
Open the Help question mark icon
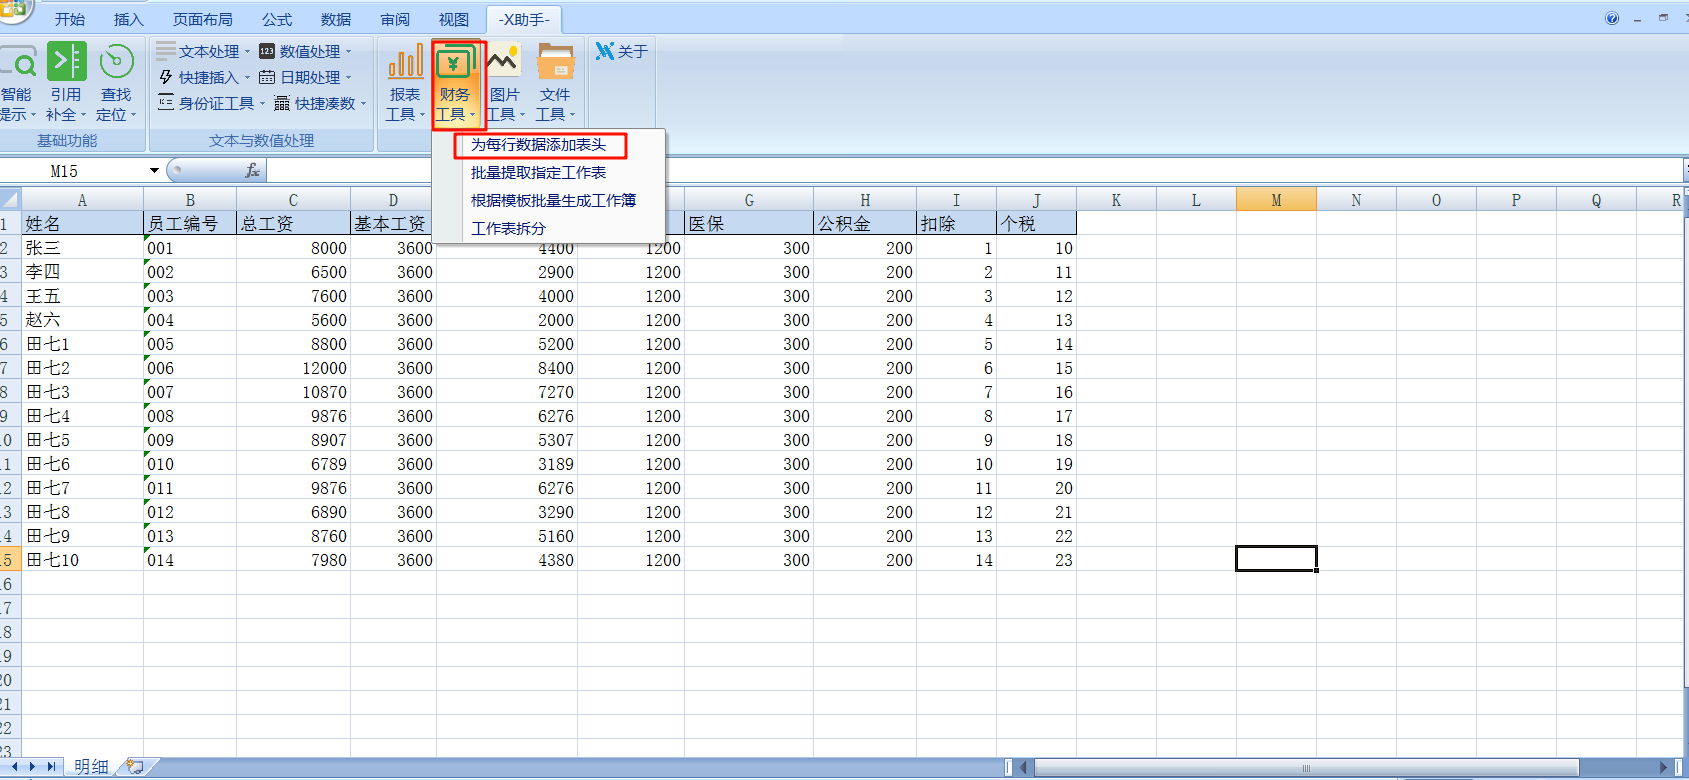coord(1612,18)
